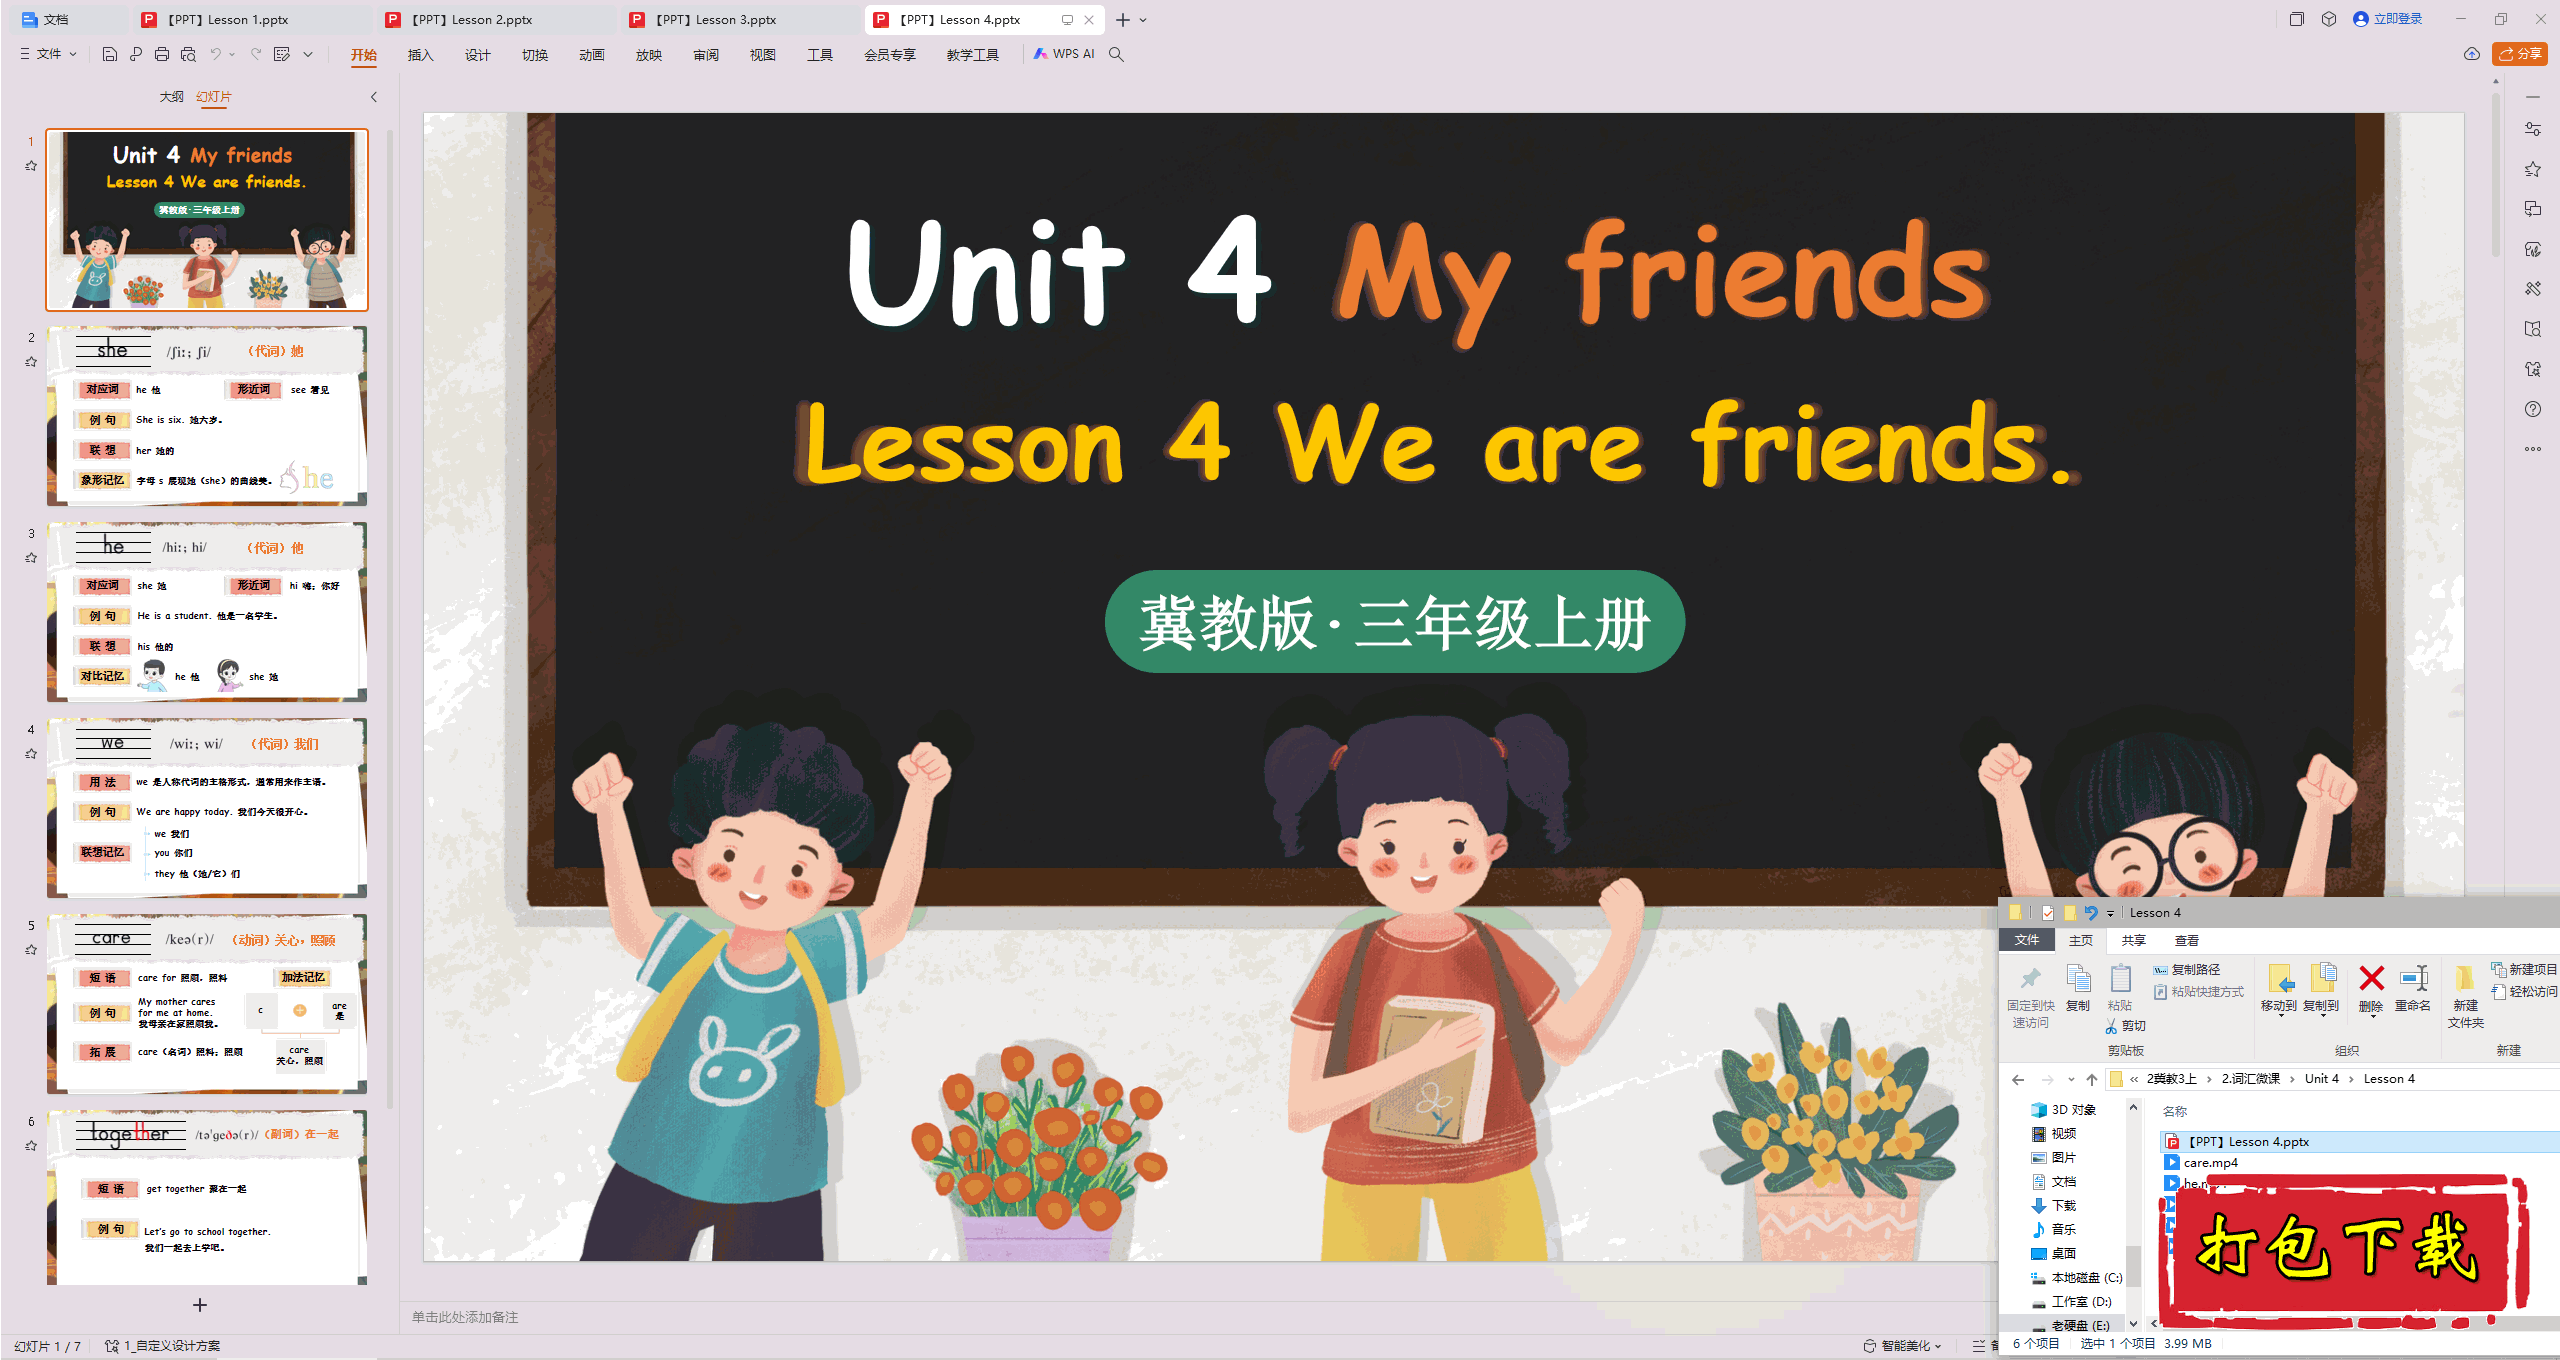Expand the Undo history dropdown arrow

[232, 54]
